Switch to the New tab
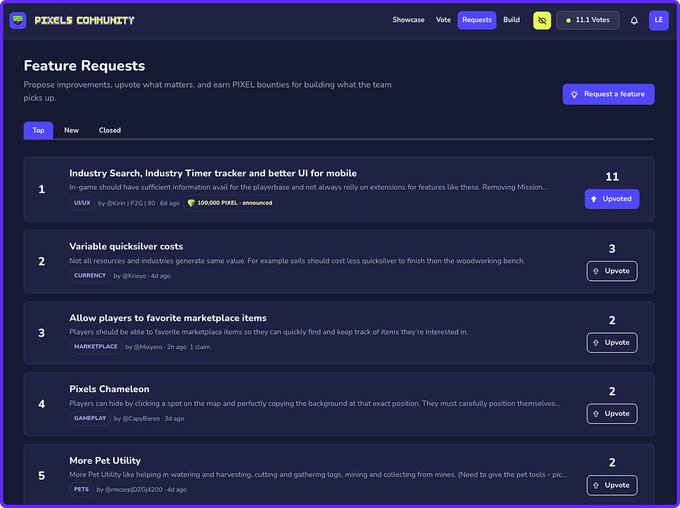680x508 pixels. click(x=72, y=130)
